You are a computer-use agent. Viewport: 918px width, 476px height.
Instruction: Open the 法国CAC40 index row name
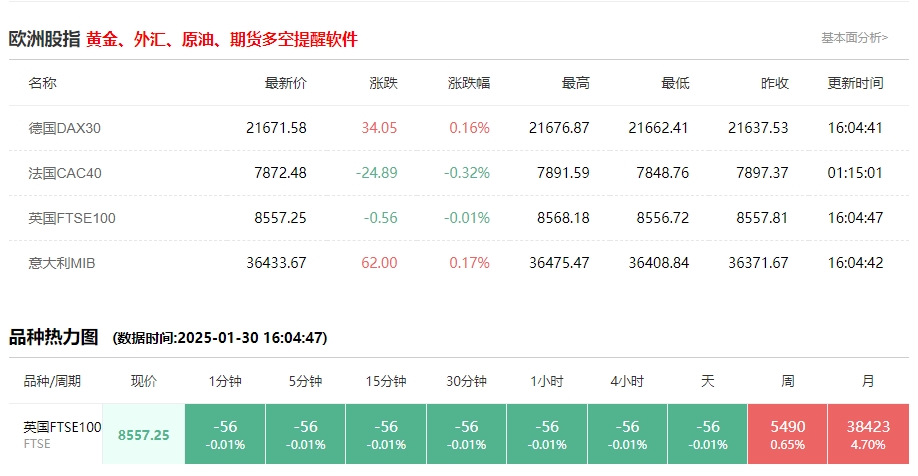pyautogui.click(x=65, y=173)
